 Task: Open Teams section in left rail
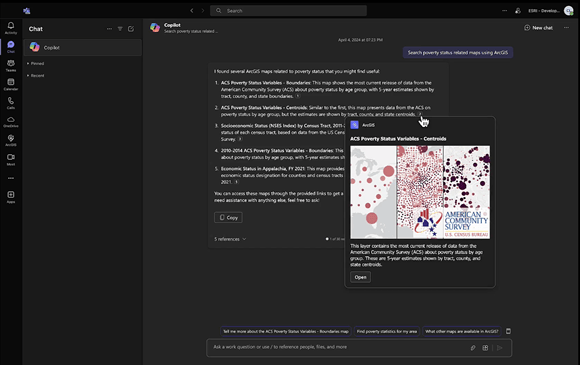[x=11, y=65]
